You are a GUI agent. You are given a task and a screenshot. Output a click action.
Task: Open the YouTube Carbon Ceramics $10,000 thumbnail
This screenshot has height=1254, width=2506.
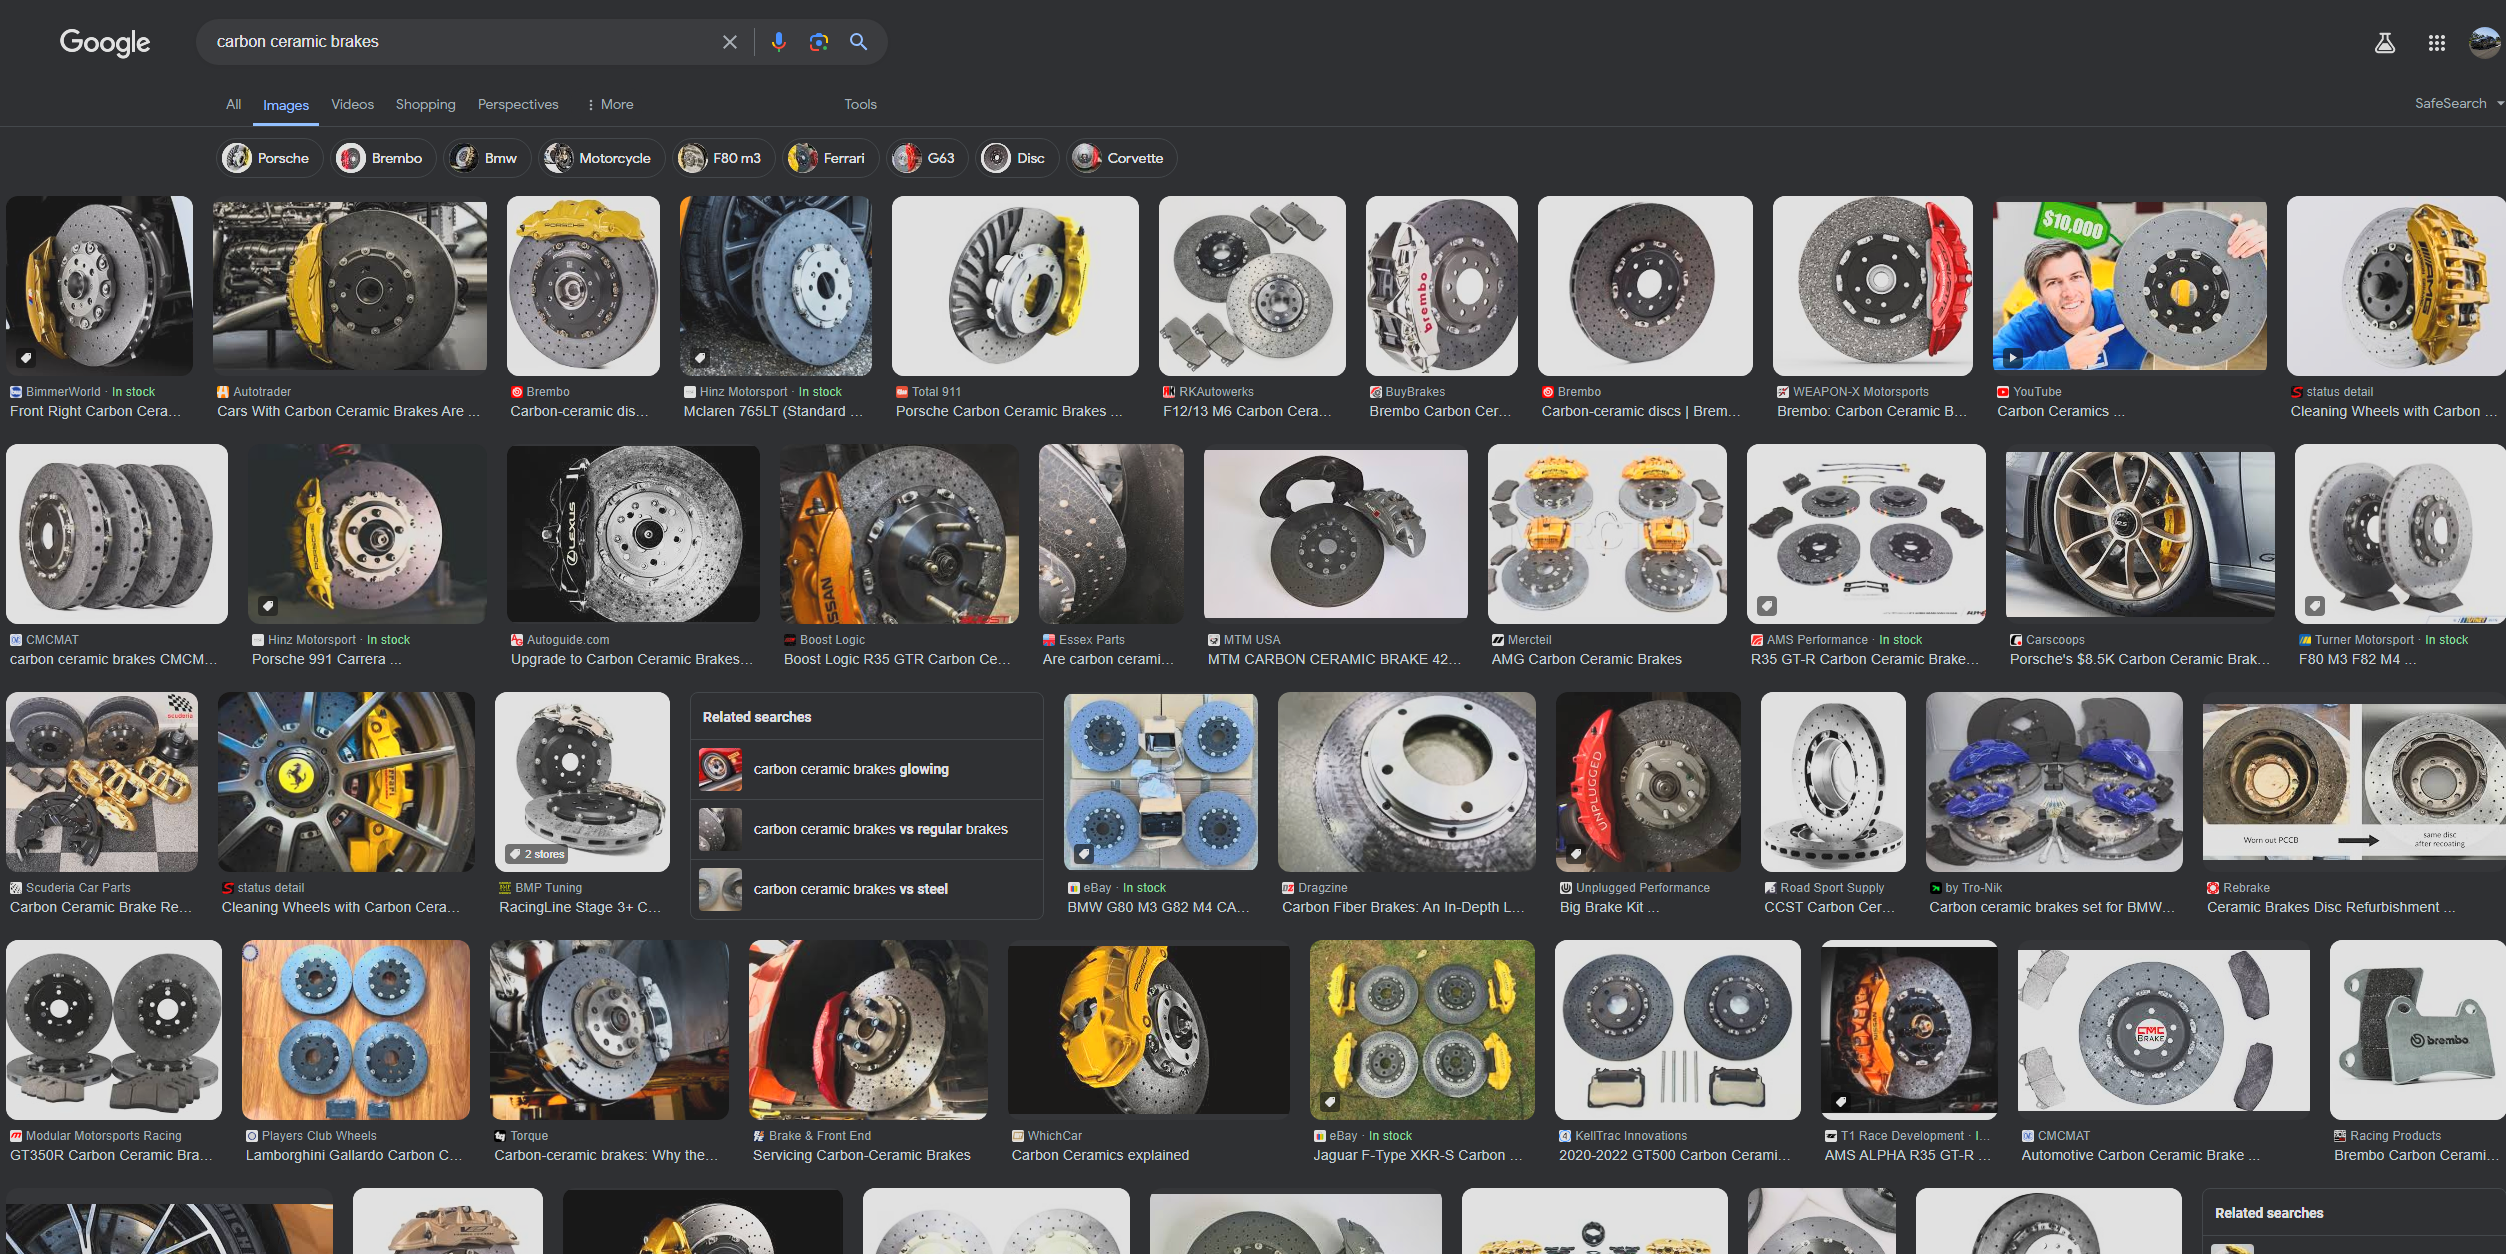[2129, 286]
